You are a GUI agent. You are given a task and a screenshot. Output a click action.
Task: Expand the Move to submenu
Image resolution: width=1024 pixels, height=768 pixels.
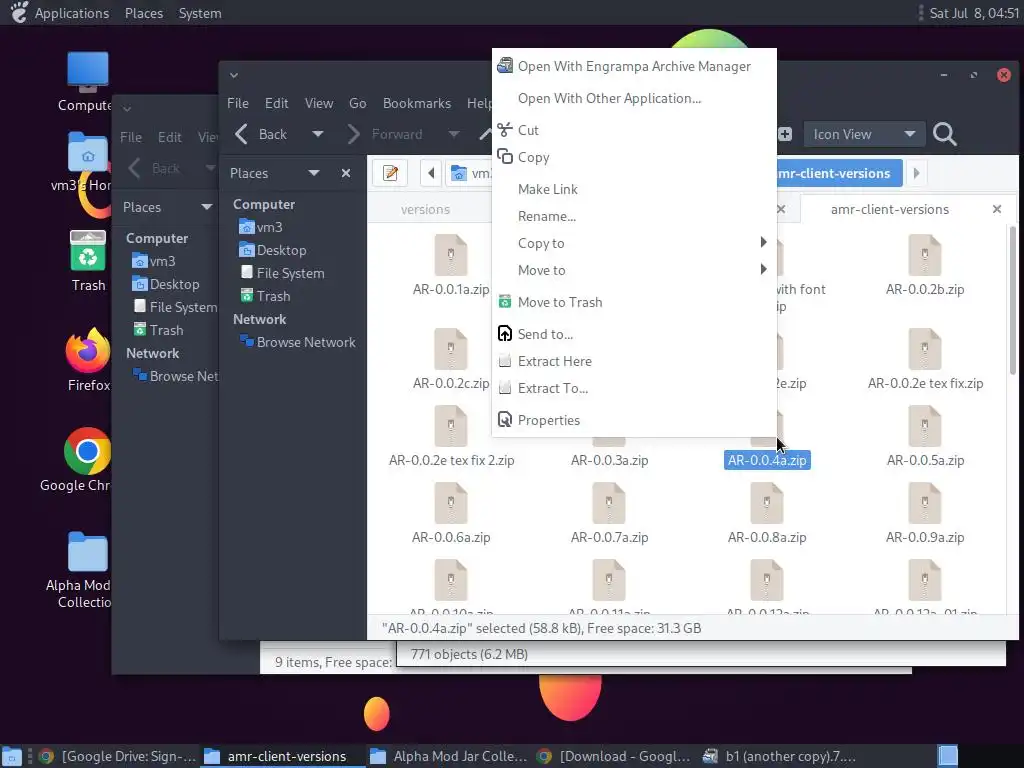pos(633,270)
